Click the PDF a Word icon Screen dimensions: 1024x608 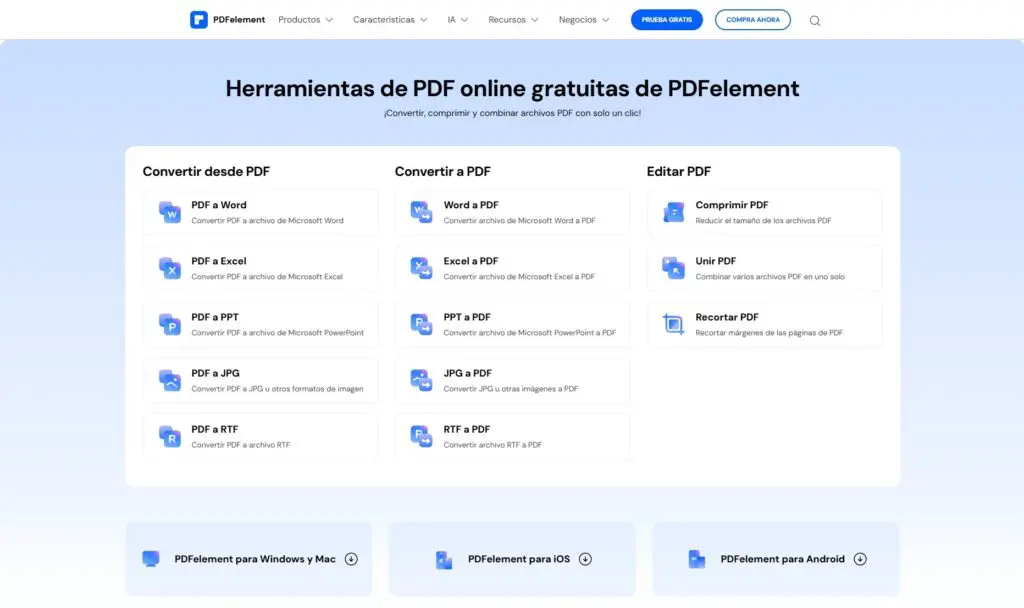(x=170, y=212)
